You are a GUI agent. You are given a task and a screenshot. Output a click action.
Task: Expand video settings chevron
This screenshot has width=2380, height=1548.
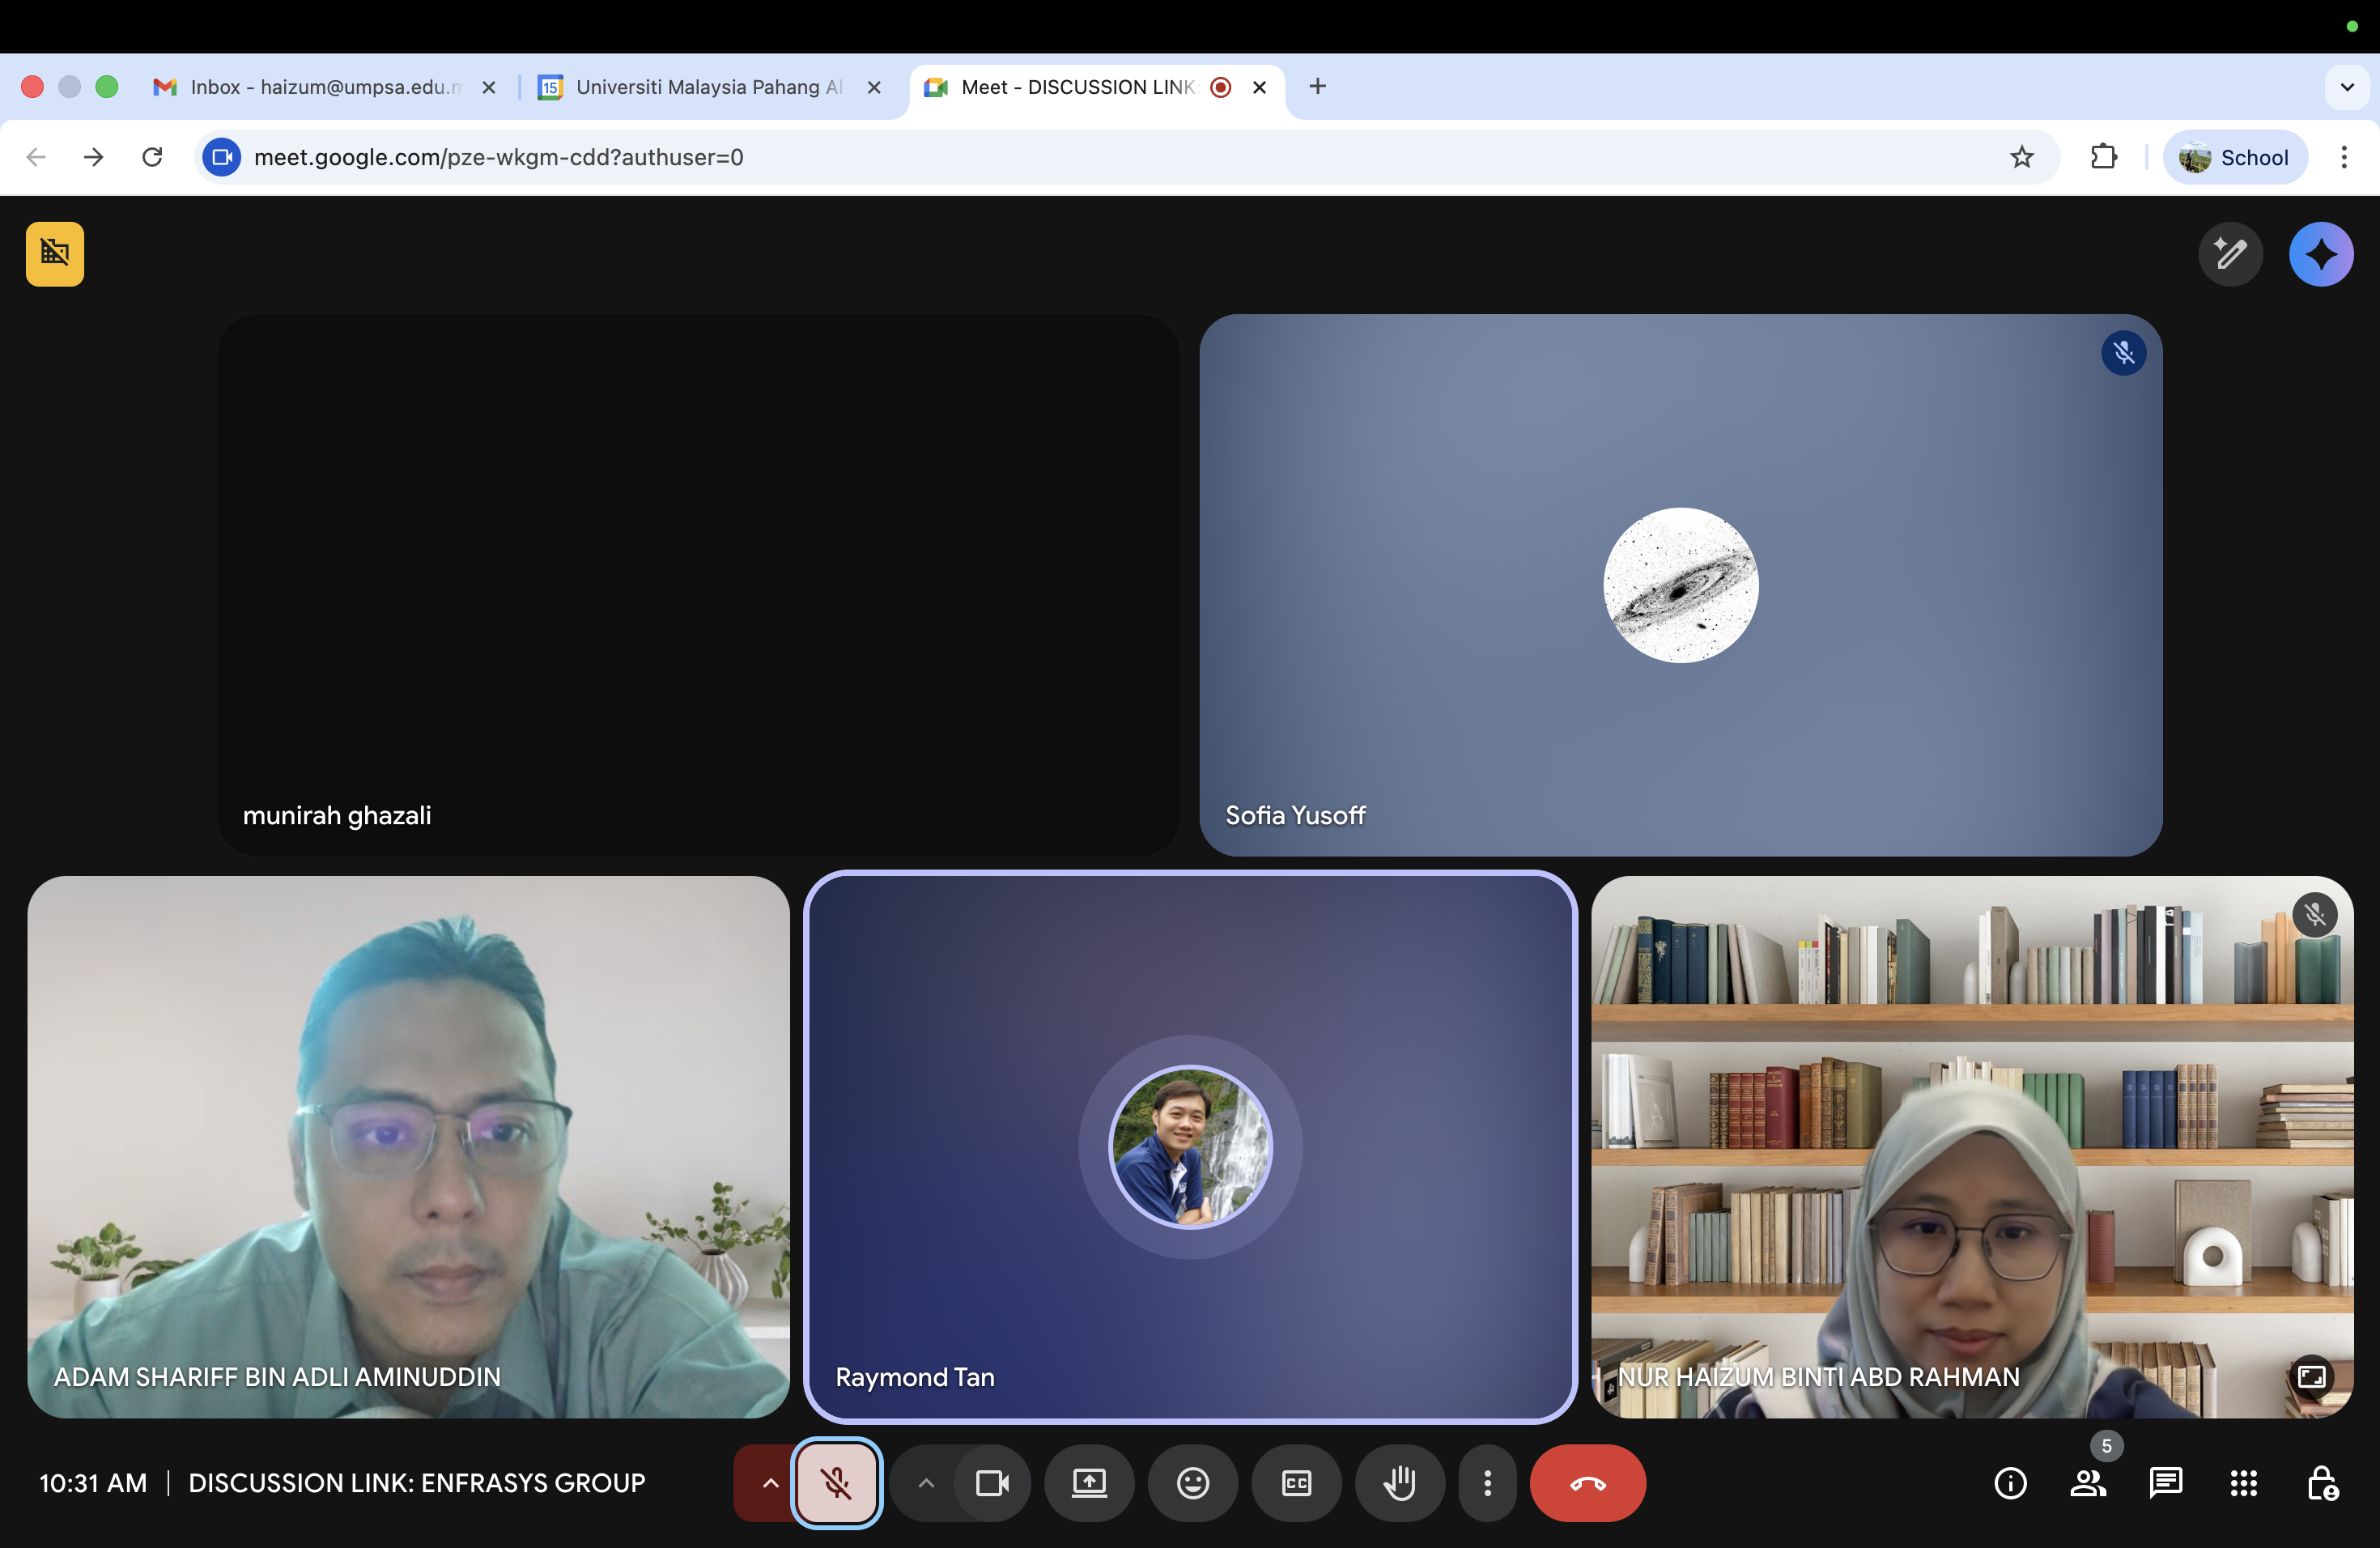pyautogui.click(x=926, y=1483)
